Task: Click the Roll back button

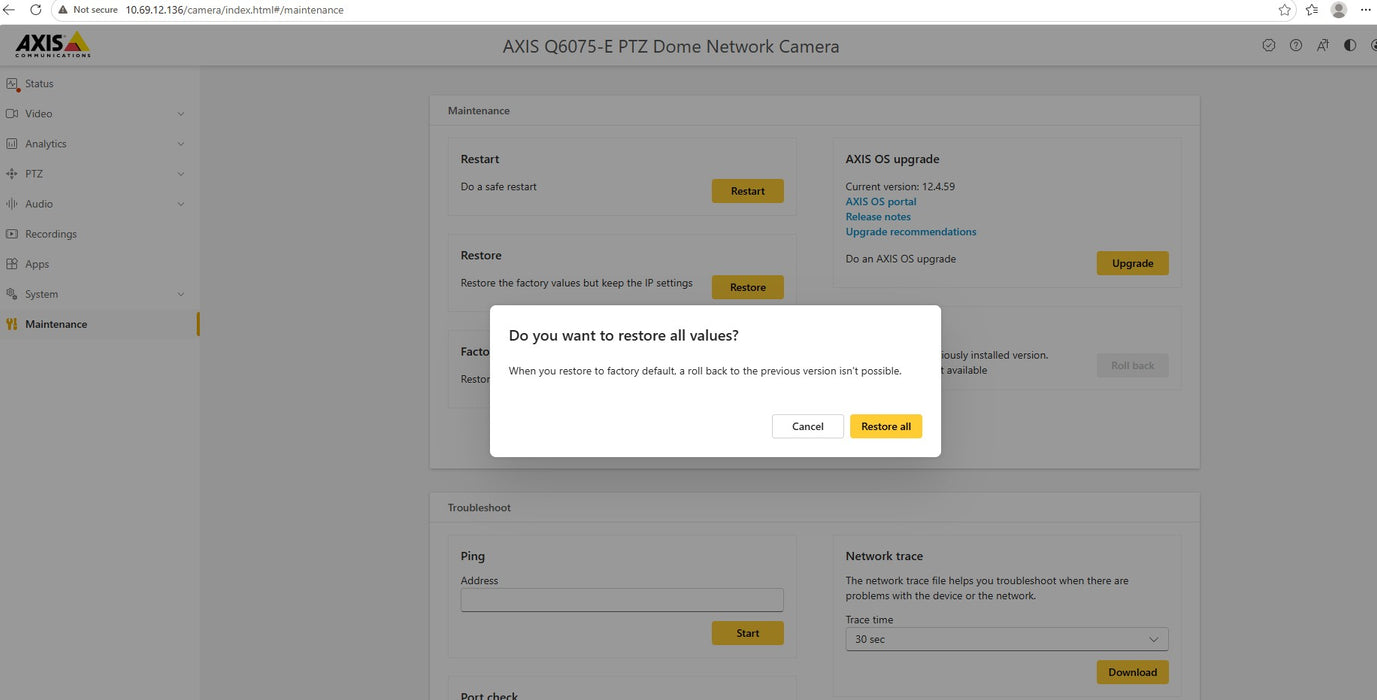Action: 1133,365
